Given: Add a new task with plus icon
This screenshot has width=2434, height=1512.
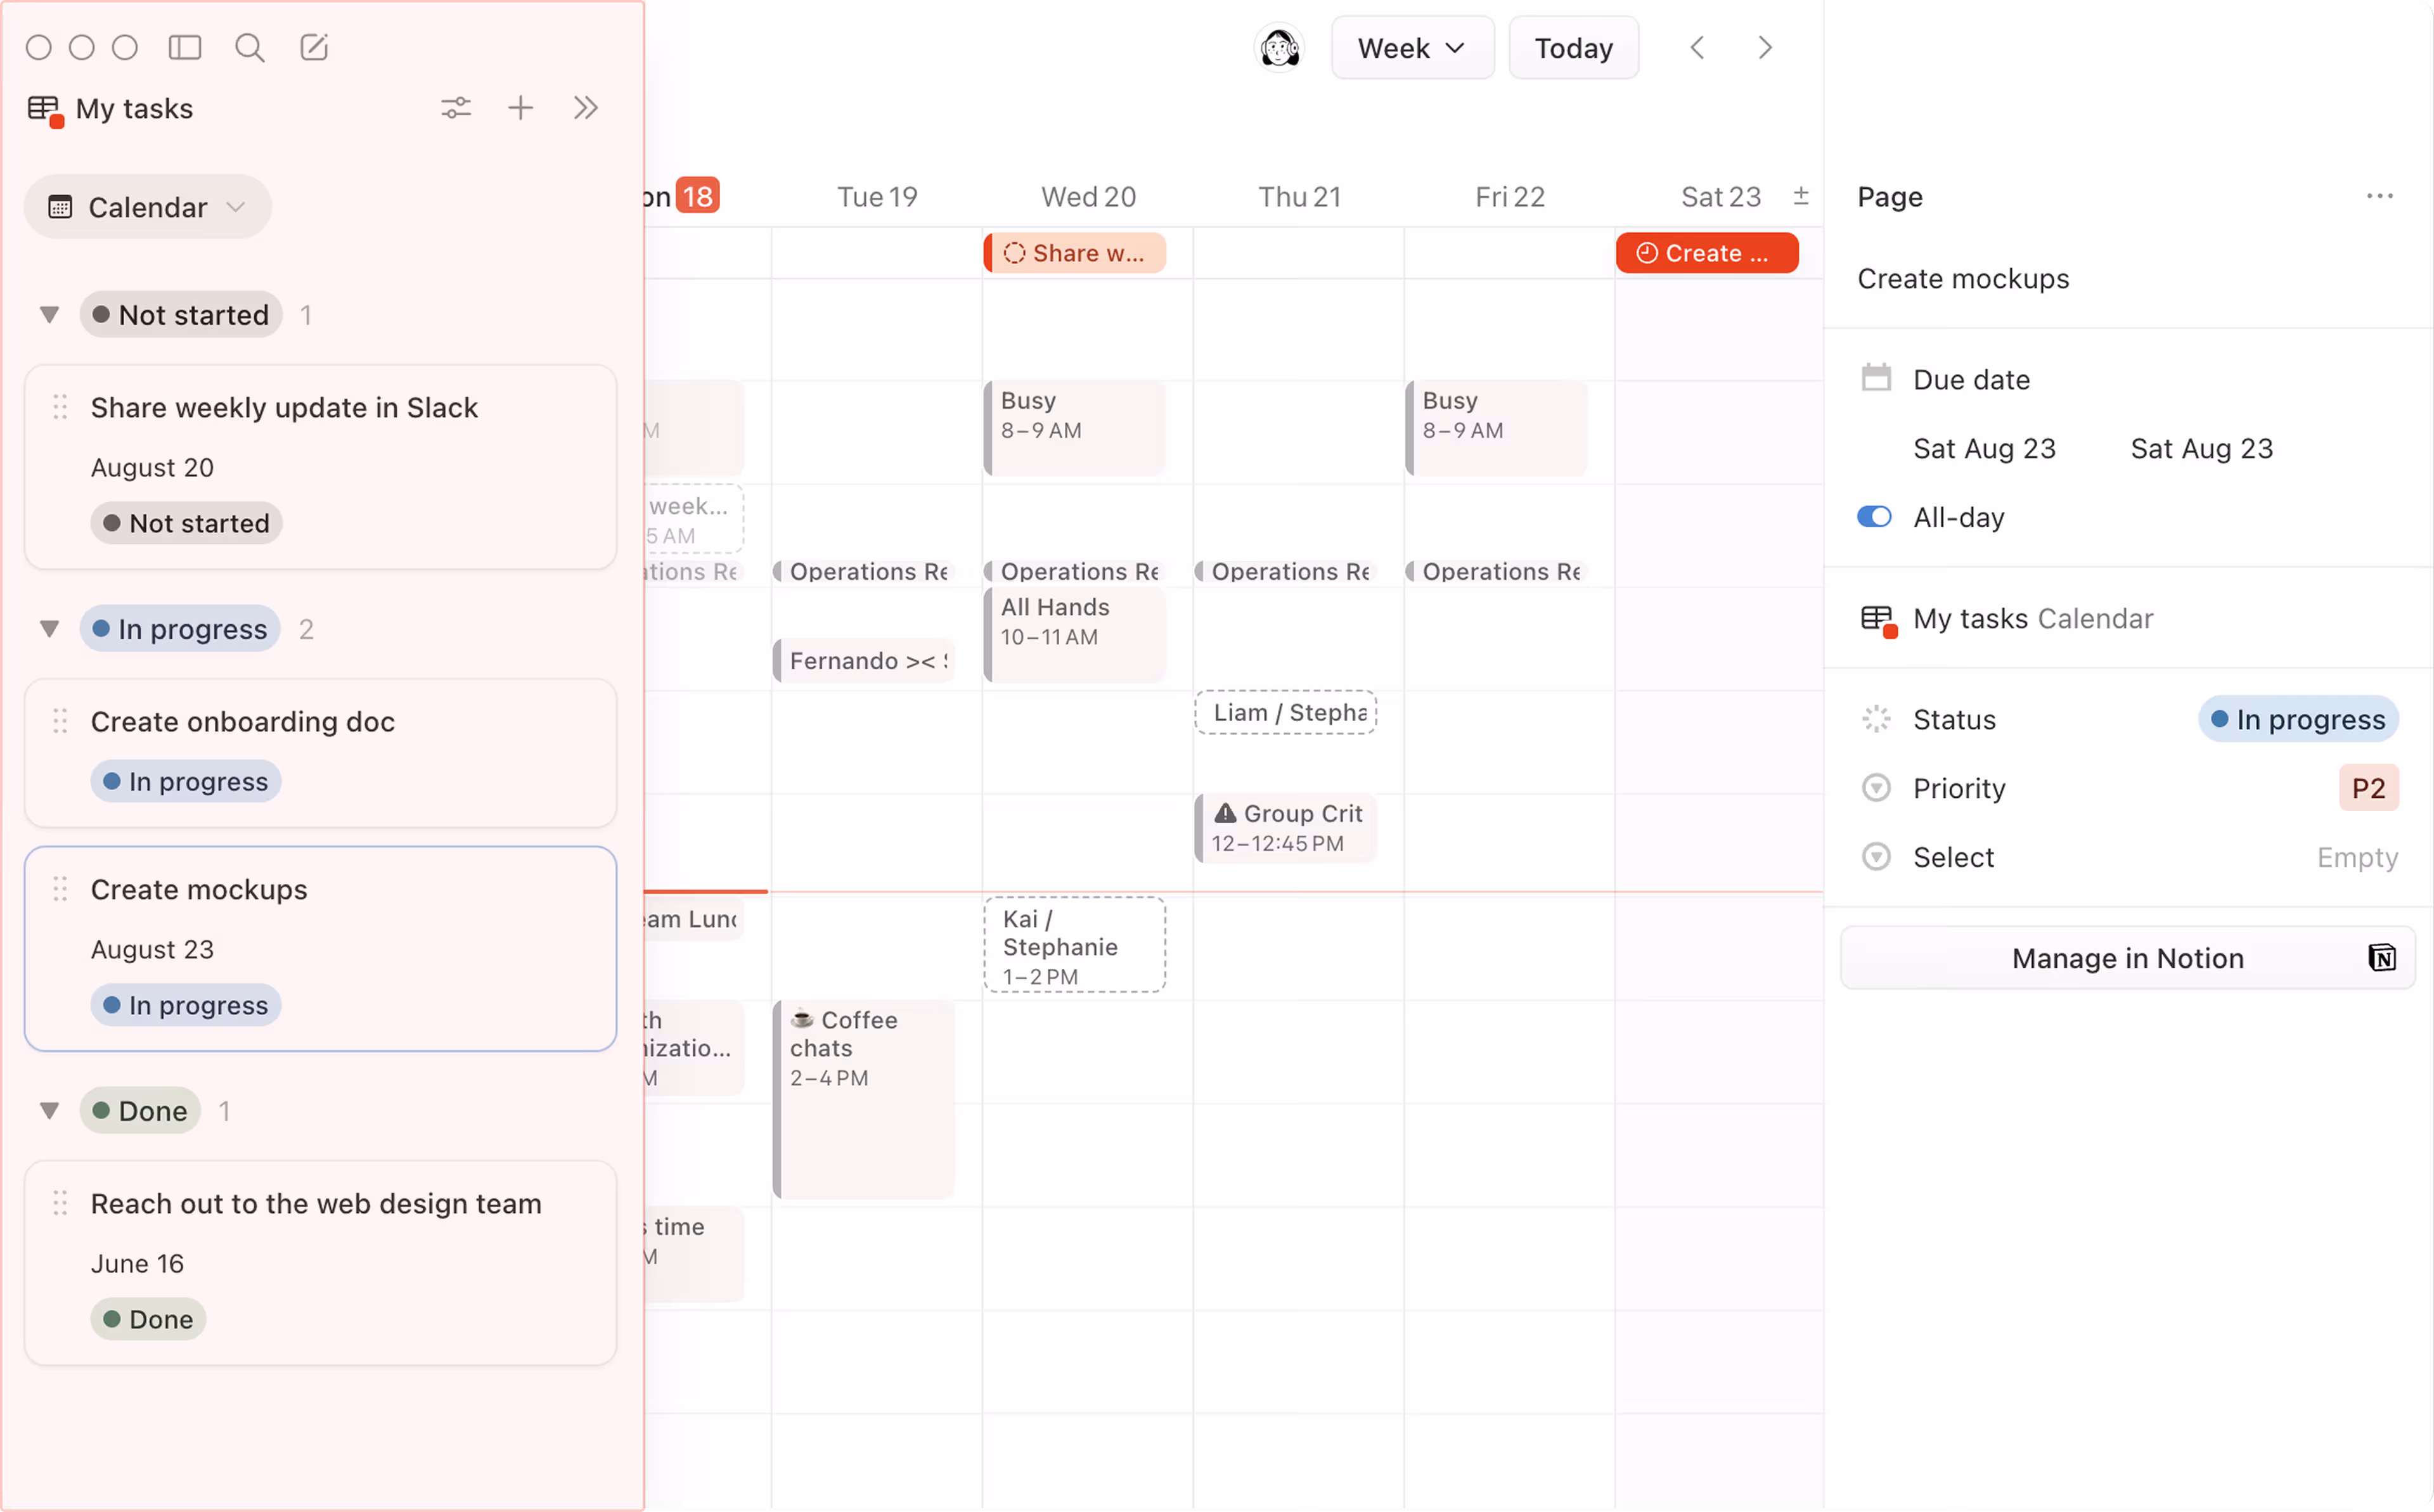Looking at the screenshot, I should [x=520, y=108].
